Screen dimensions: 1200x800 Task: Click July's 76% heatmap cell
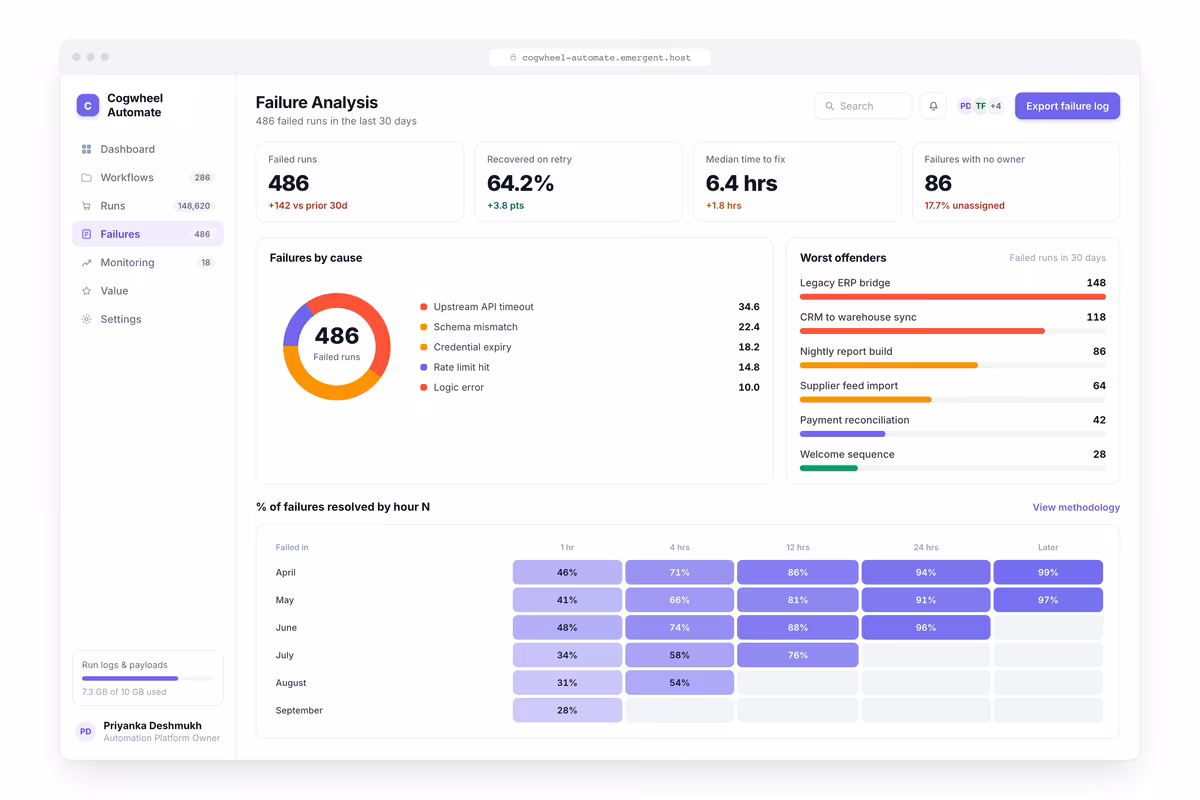[x=798, y=655]
